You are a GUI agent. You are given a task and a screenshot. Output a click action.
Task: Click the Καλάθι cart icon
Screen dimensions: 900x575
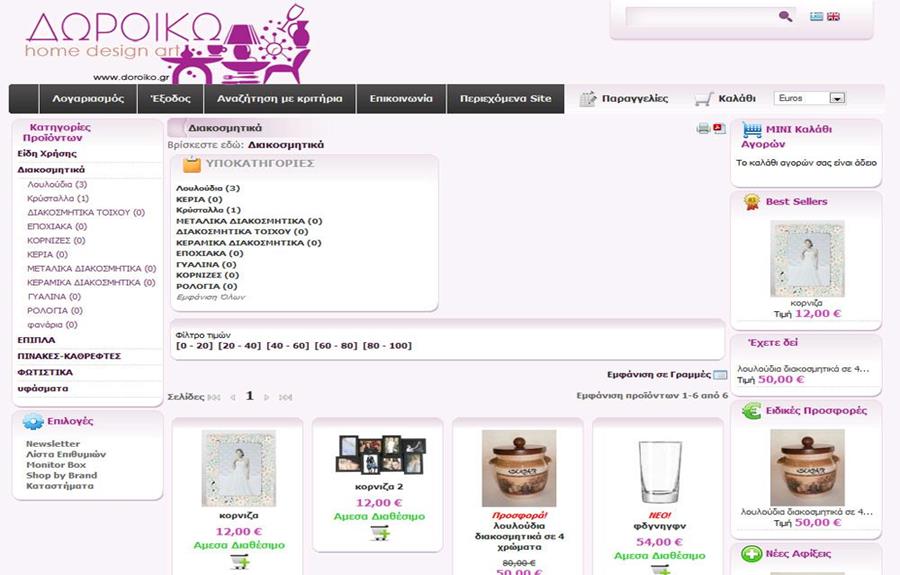point(704,99)
